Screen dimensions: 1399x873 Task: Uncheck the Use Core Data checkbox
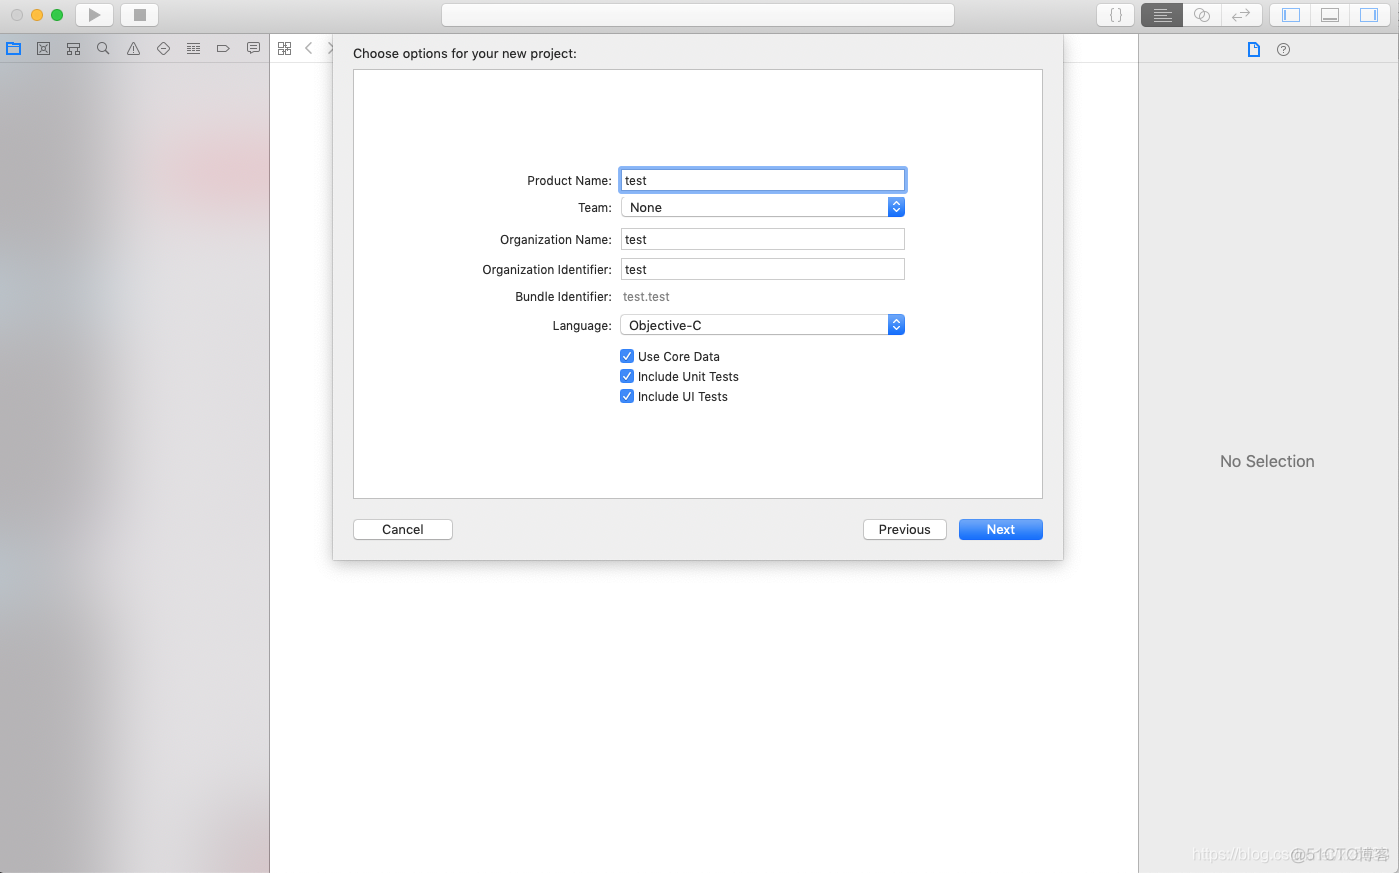[627, 356]
